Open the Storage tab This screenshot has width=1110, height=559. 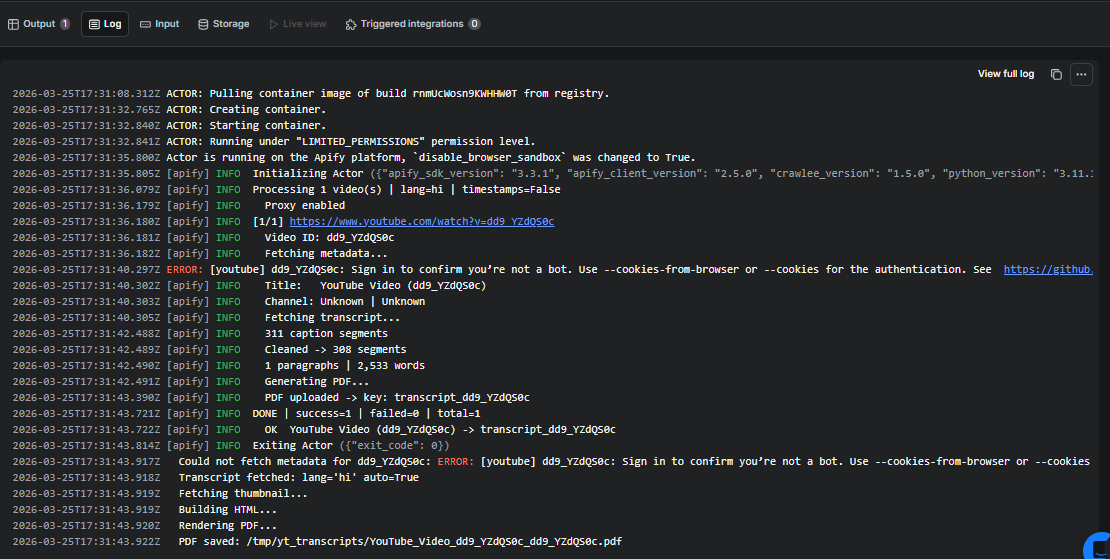(223, 24)
